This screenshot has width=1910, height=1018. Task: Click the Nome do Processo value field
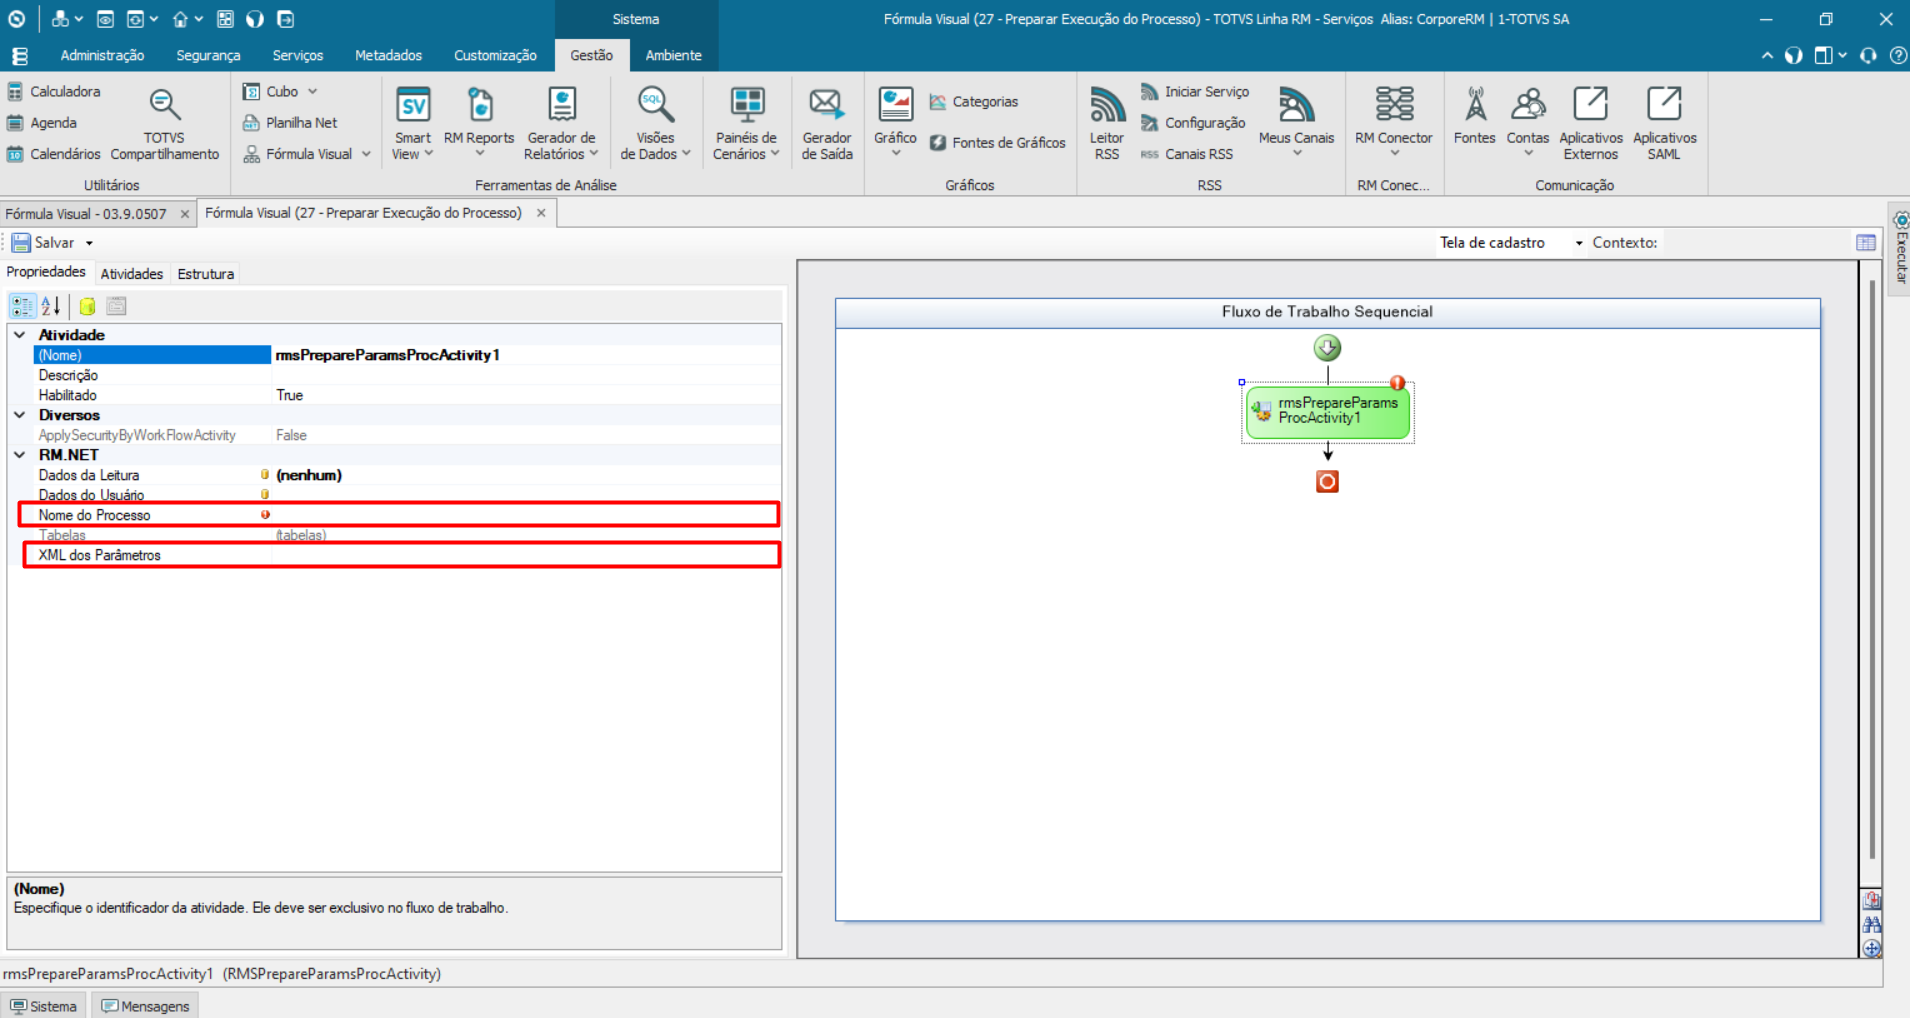[x=525, y=515]
